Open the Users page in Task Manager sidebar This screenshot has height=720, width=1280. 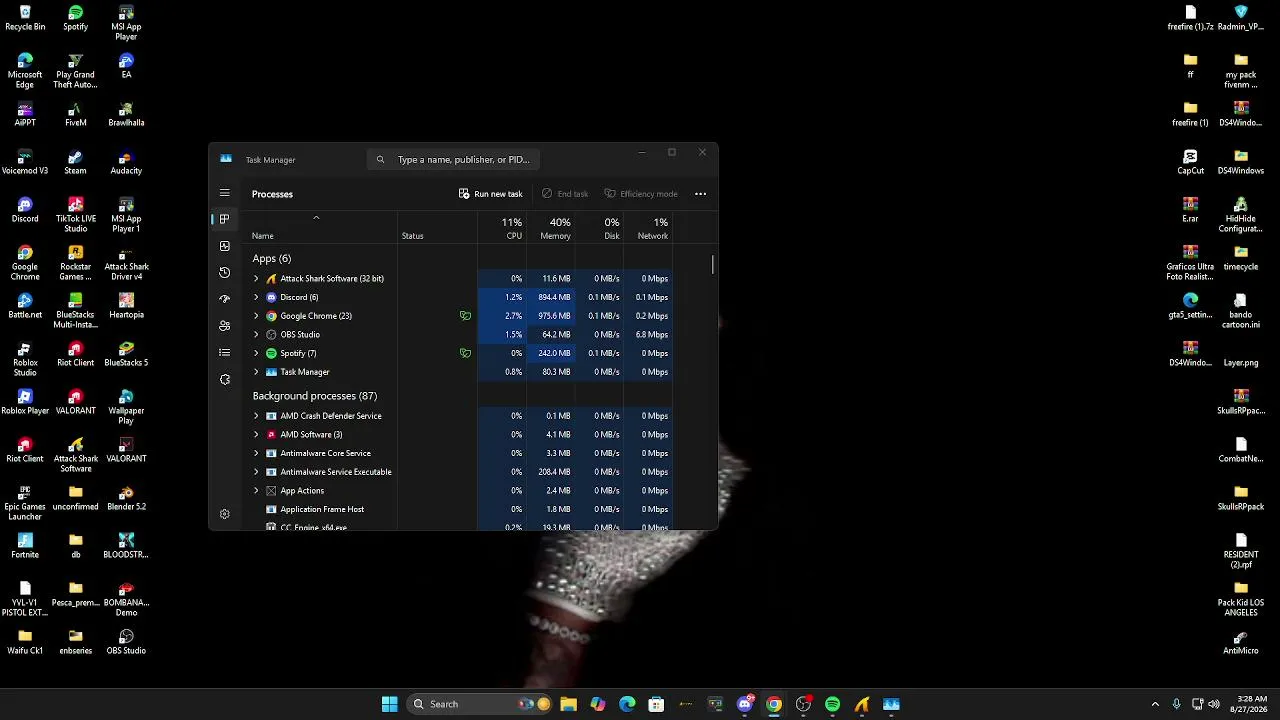pos(224,326)
